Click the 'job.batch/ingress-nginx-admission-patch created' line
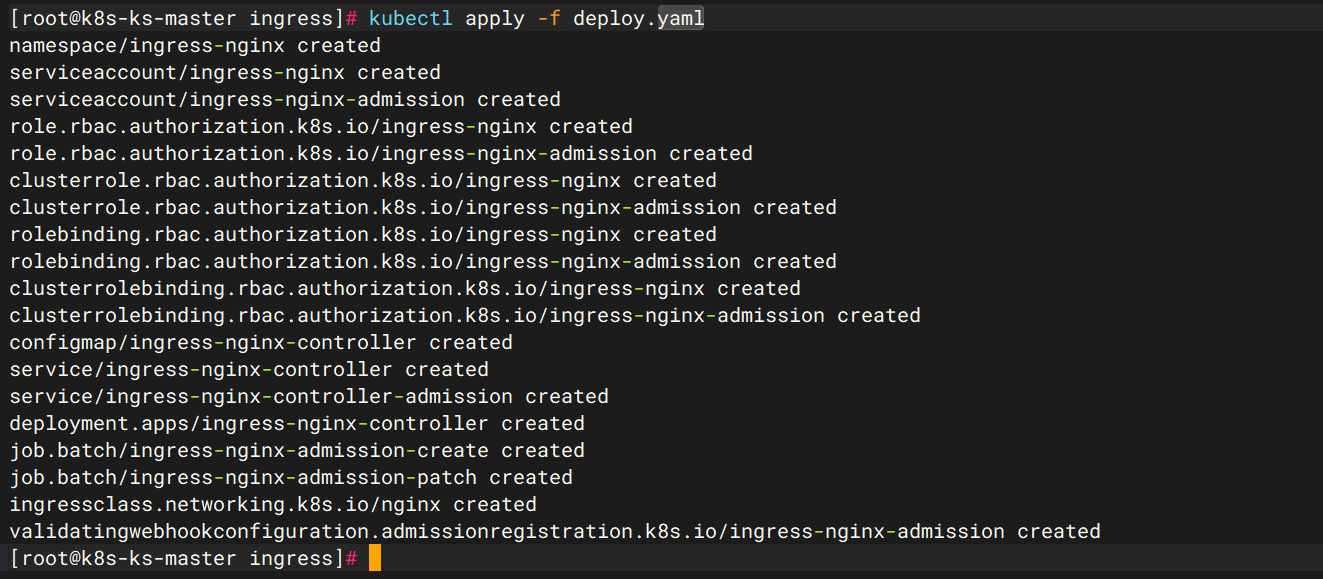The width and height of the screenshot is (1323, 579). tap(291, 478)
